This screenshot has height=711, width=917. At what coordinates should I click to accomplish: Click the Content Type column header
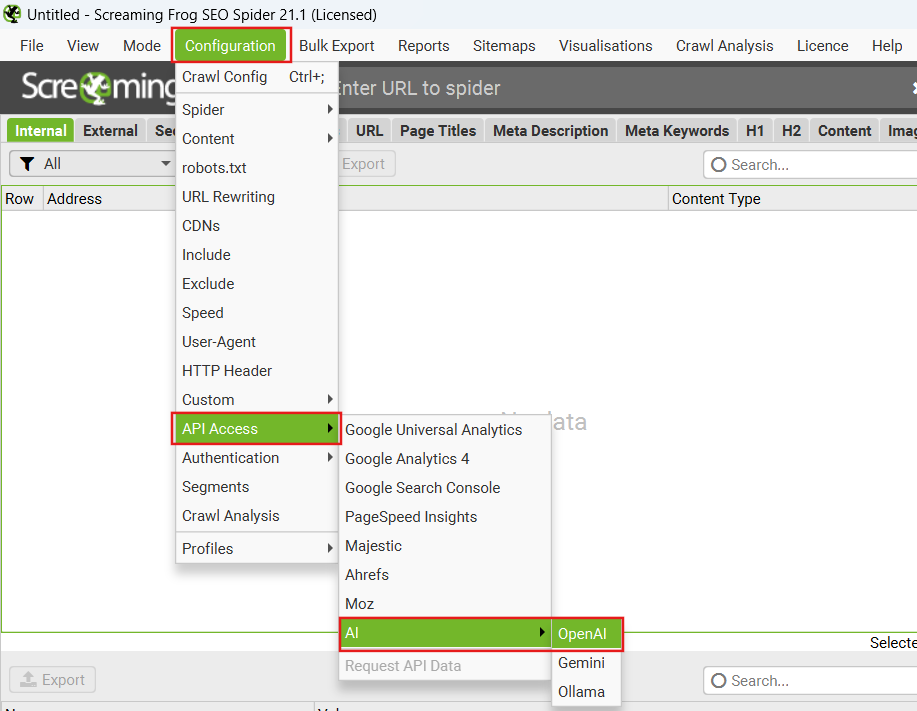point(792,199)
